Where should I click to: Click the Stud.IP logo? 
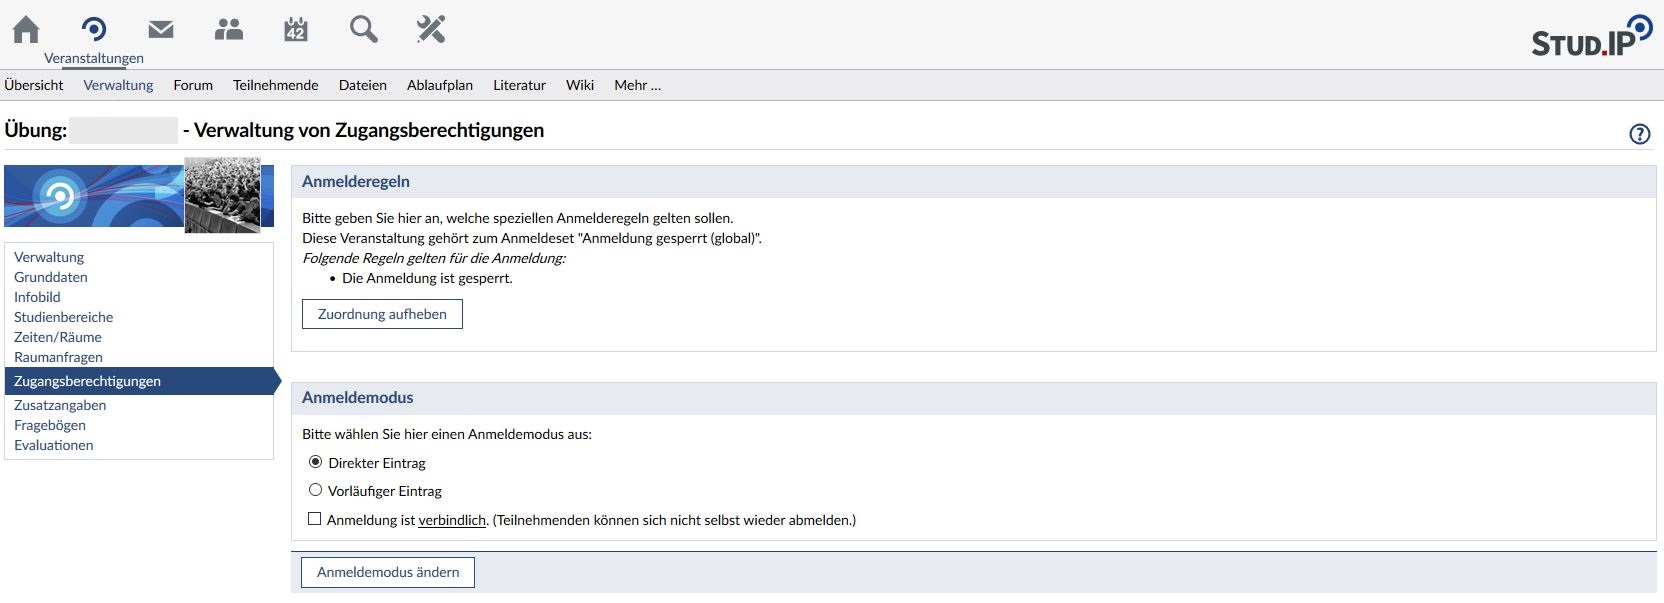click(1590, 37)
